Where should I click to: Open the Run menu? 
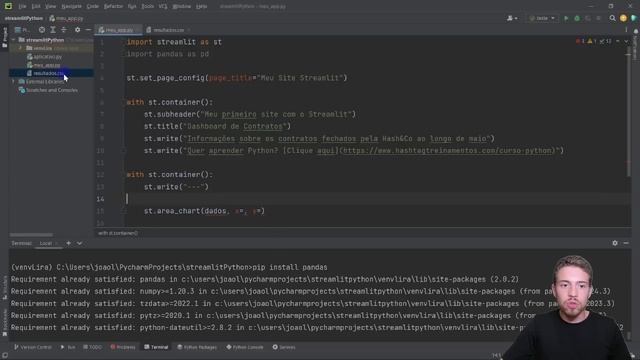click(132, 7)
